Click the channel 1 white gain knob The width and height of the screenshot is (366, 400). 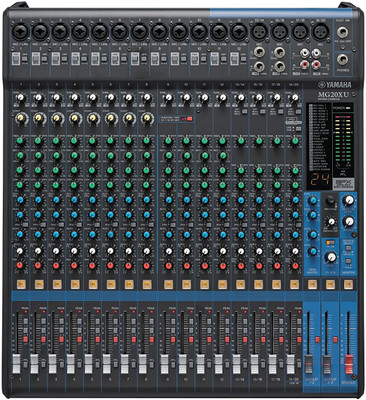pos(21,97)
